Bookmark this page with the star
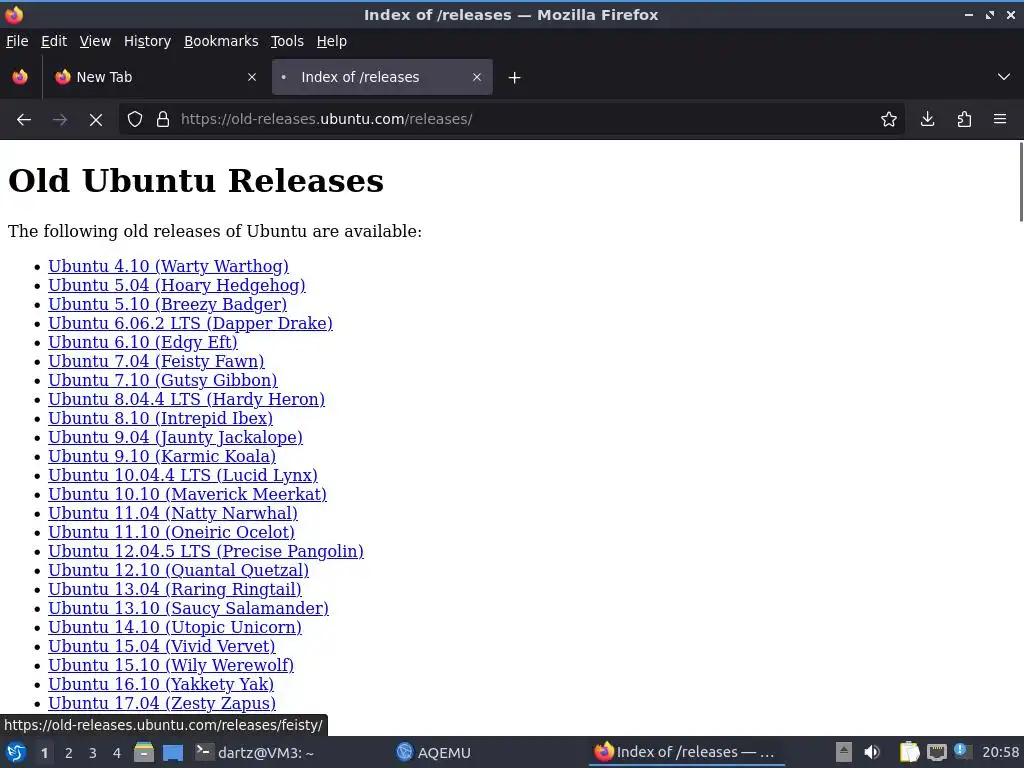The width and height of the screenshot is (1024, 768). [888, 120]
